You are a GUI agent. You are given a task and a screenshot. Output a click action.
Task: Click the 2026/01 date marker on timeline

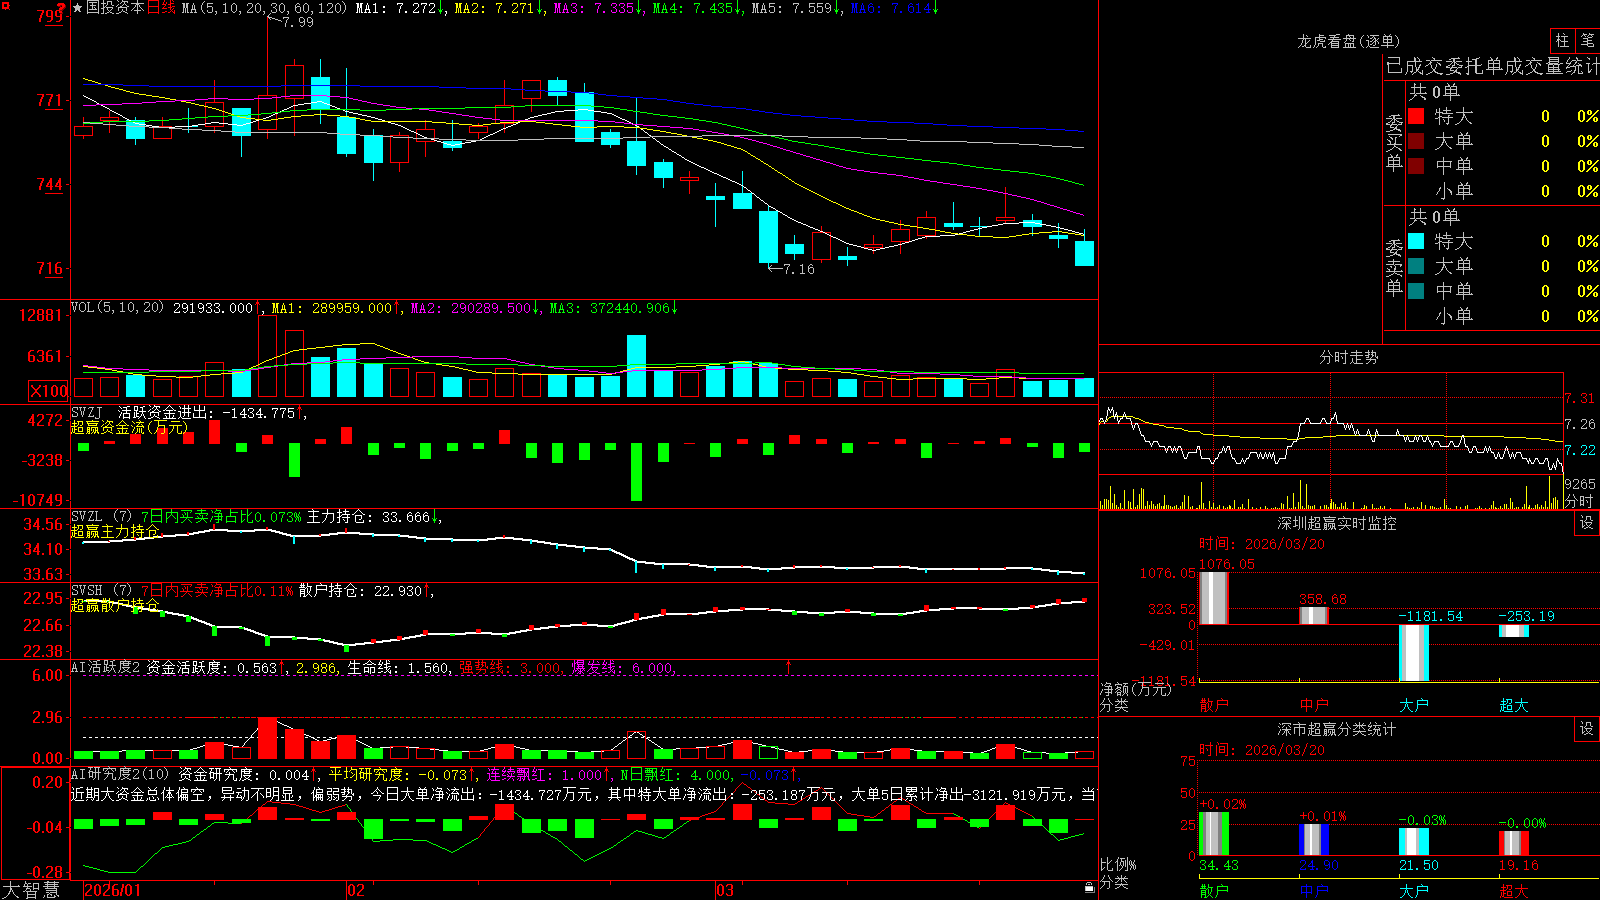coord(113,890)
